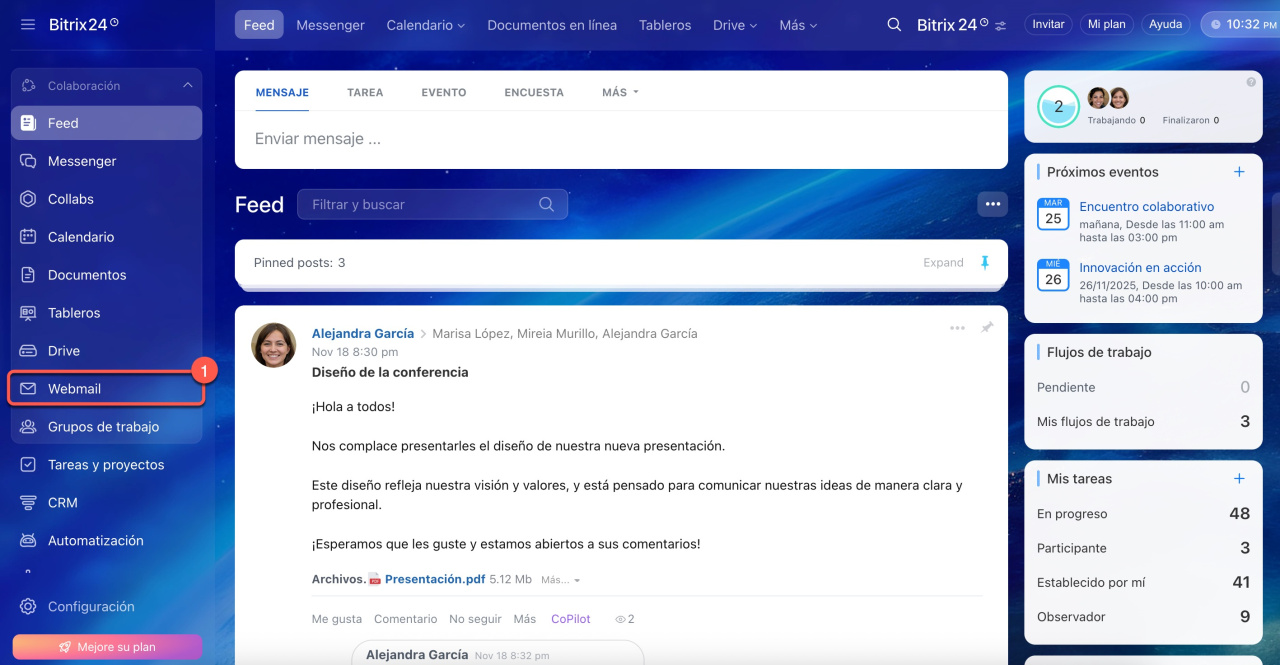Open Collabs from the sidebar
Image resolution: width=1280 pixels, height=665 pixels.
point(70,199)
